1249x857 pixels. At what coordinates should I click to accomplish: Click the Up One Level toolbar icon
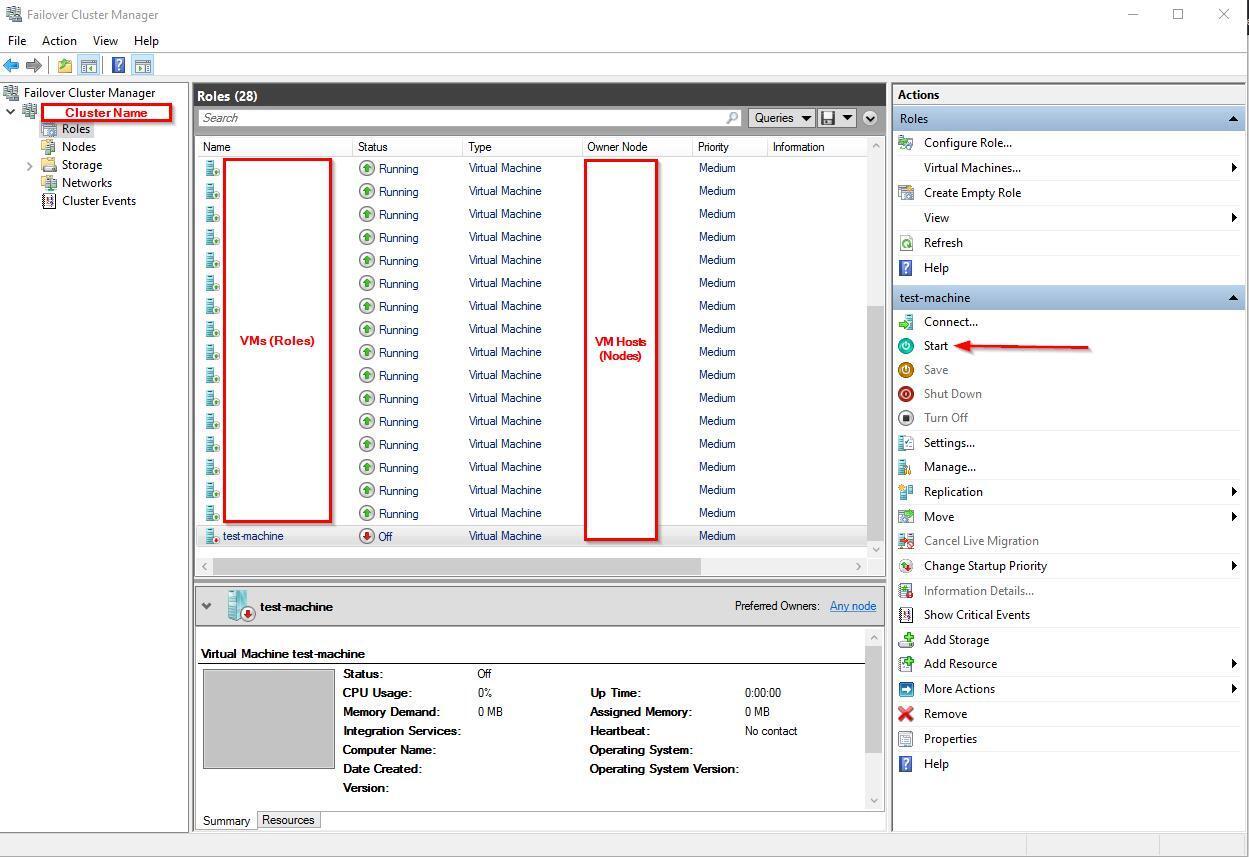(x=64, y=66)
